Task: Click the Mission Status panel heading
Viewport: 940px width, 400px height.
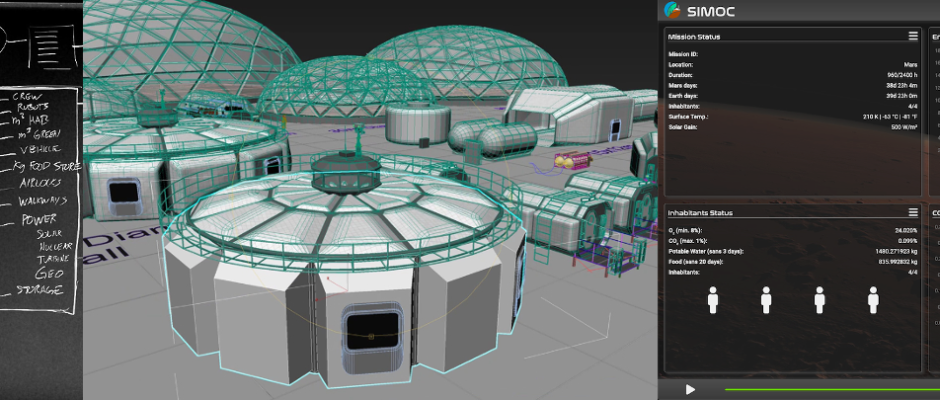Action: tap(696, 37)
